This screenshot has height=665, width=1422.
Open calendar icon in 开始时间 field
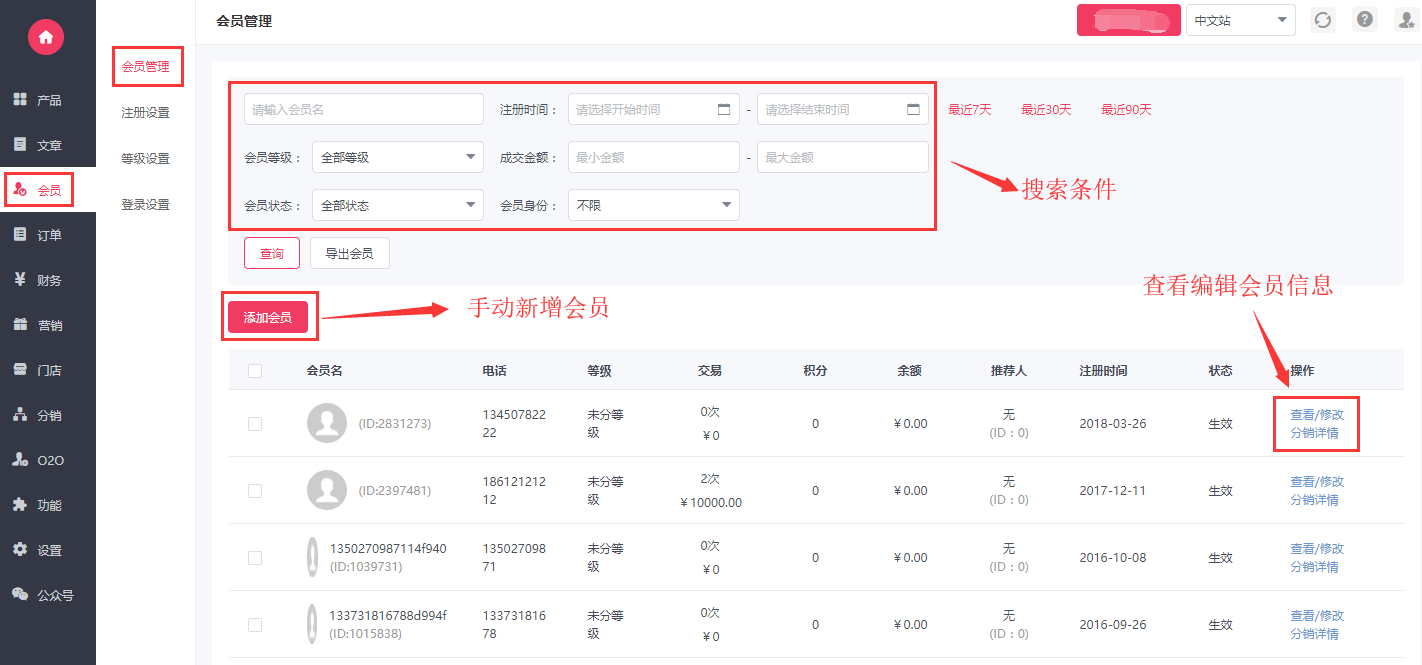pos(724,110)
